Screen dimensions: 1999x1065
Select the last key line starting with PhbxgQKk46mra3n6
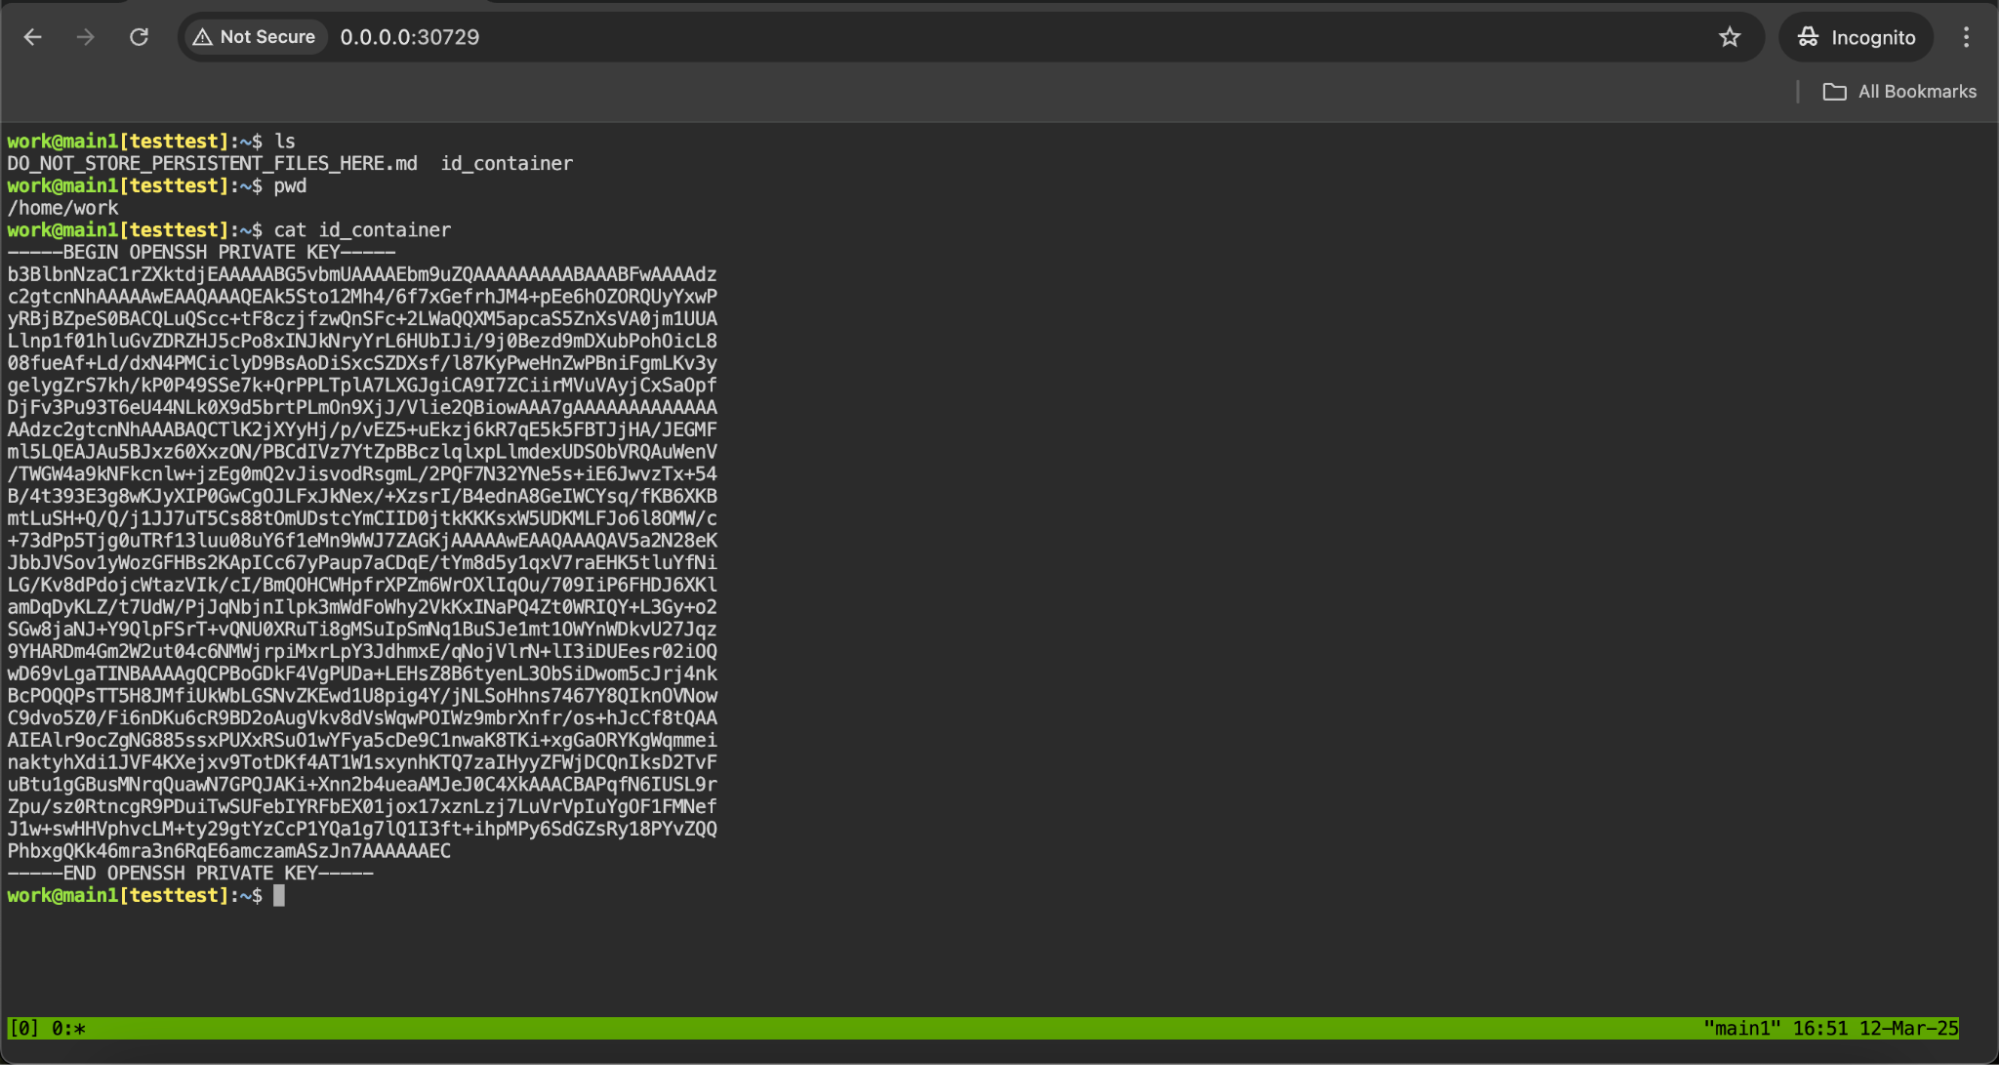tap(229, 851)
